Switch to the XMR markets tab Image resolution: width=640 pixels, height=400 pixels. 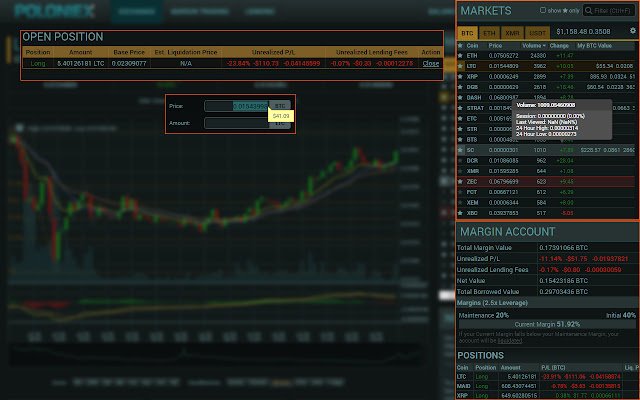(x=512, y=33)
